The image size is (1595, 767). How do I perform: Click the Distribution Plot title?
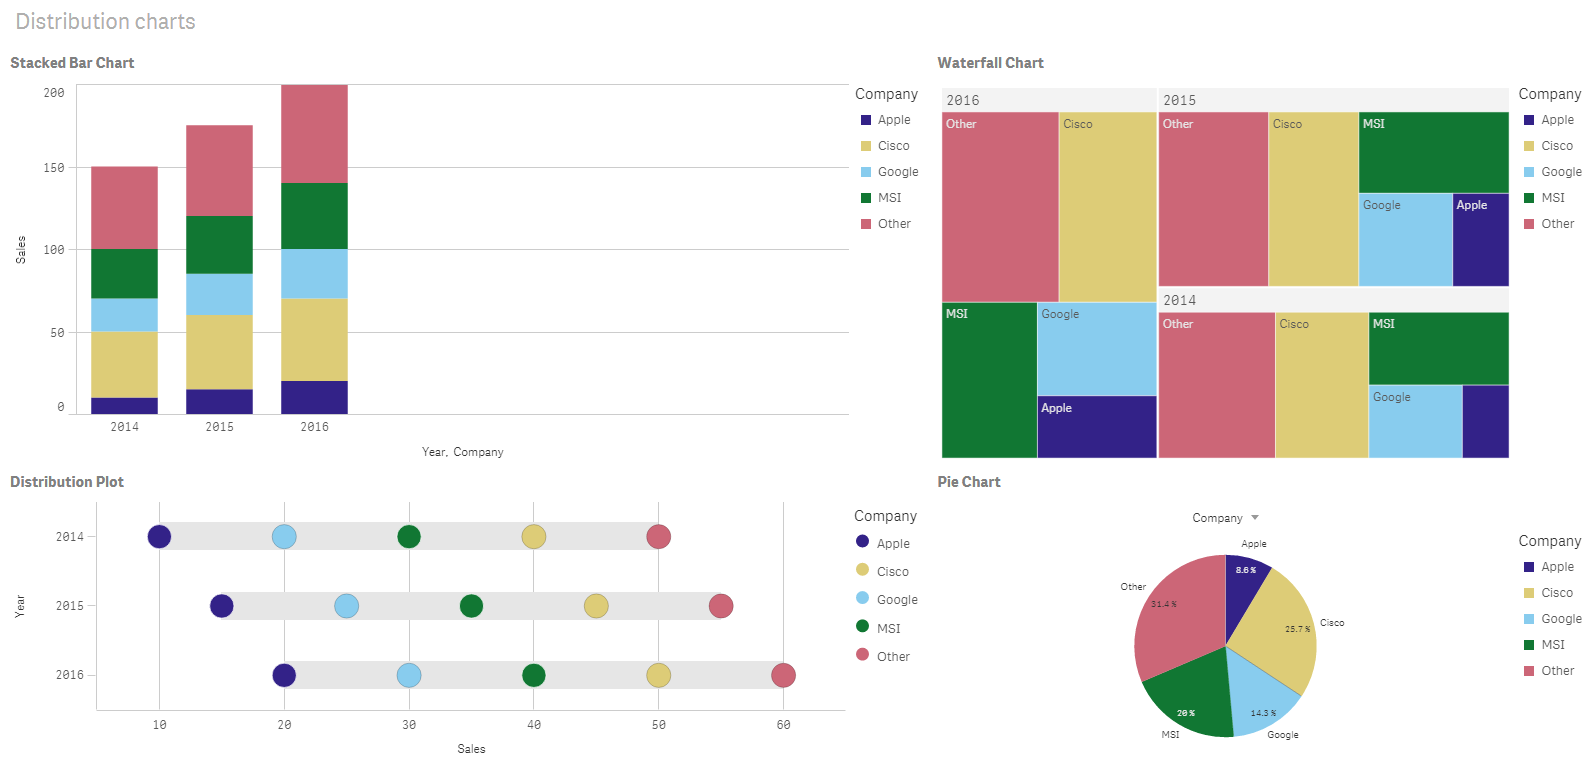coord(67,482)
